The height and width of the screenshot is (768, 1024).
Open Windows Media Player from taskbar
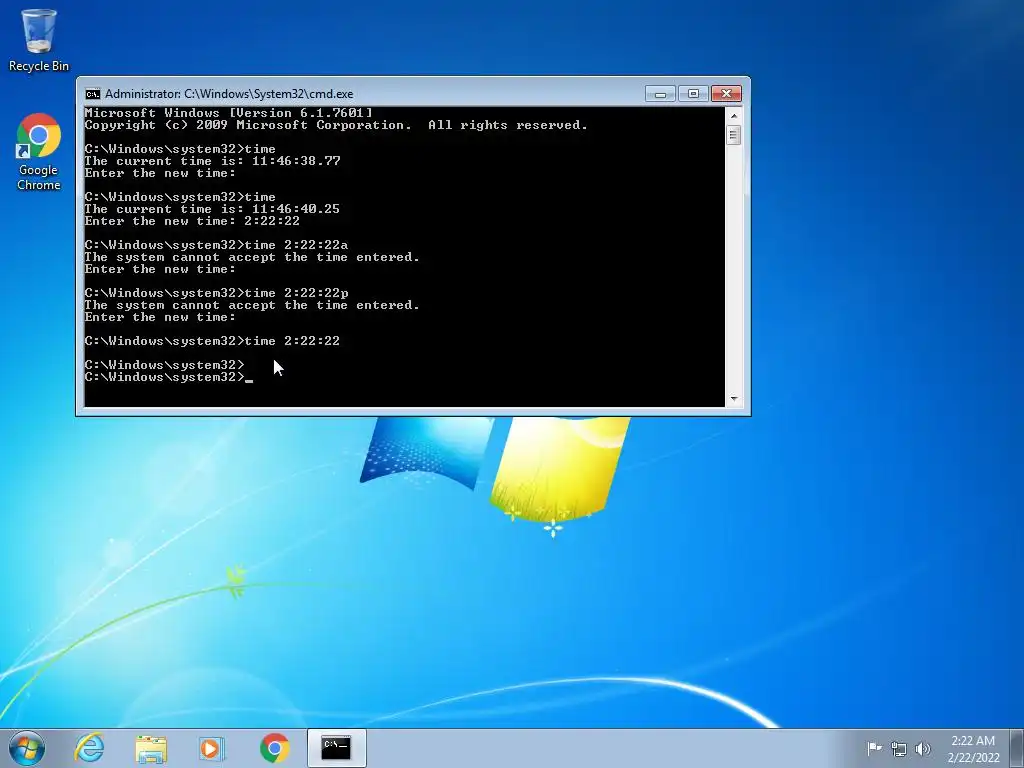(212, 748)
